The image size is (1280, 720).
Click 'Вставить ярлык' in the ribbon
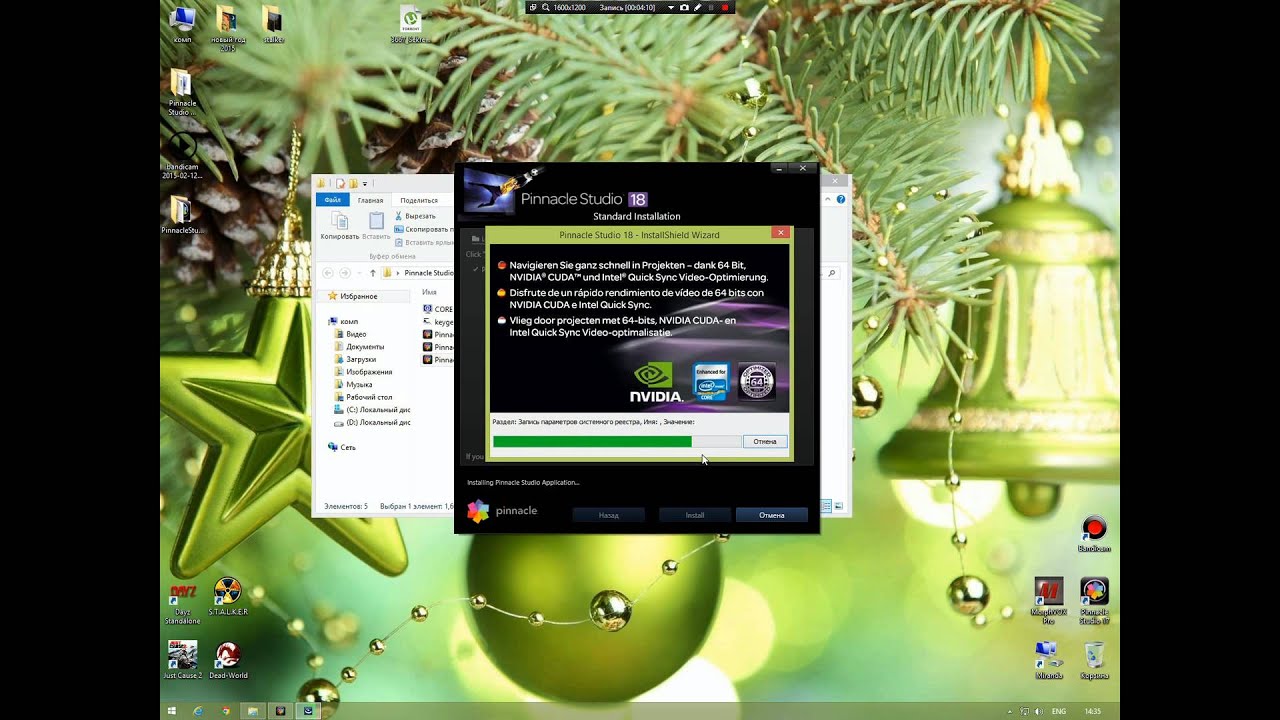click(426, 242)
